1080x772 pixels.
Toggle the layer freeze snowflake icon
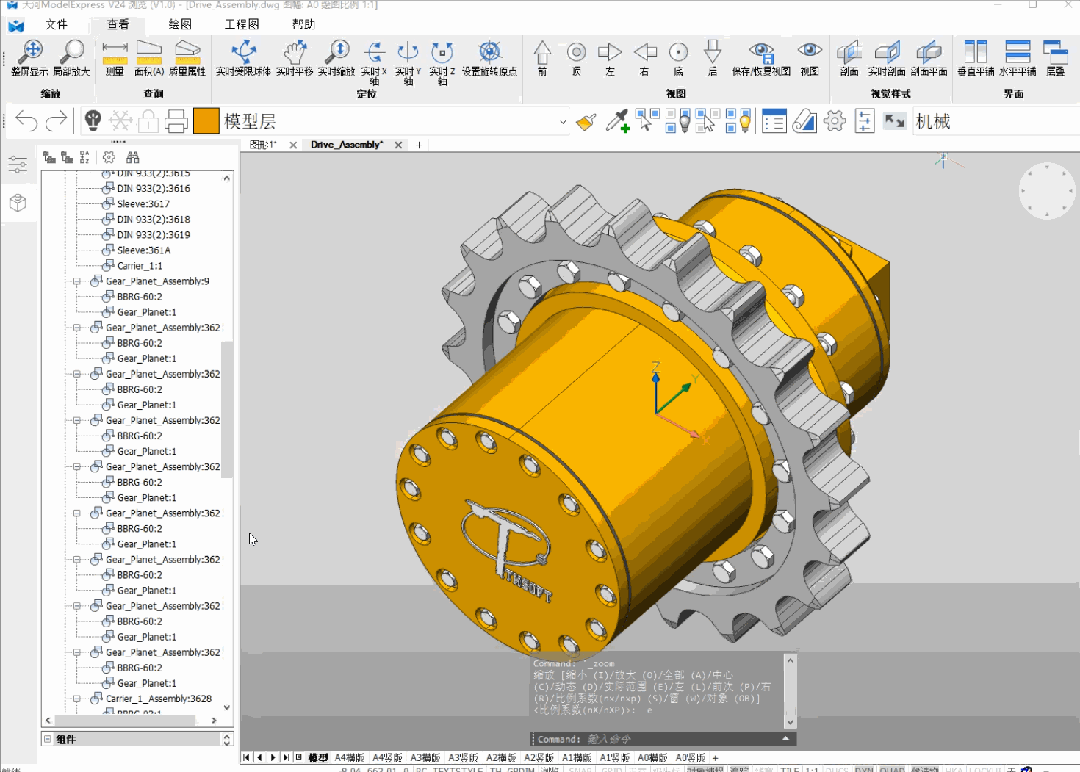[121, 121]
